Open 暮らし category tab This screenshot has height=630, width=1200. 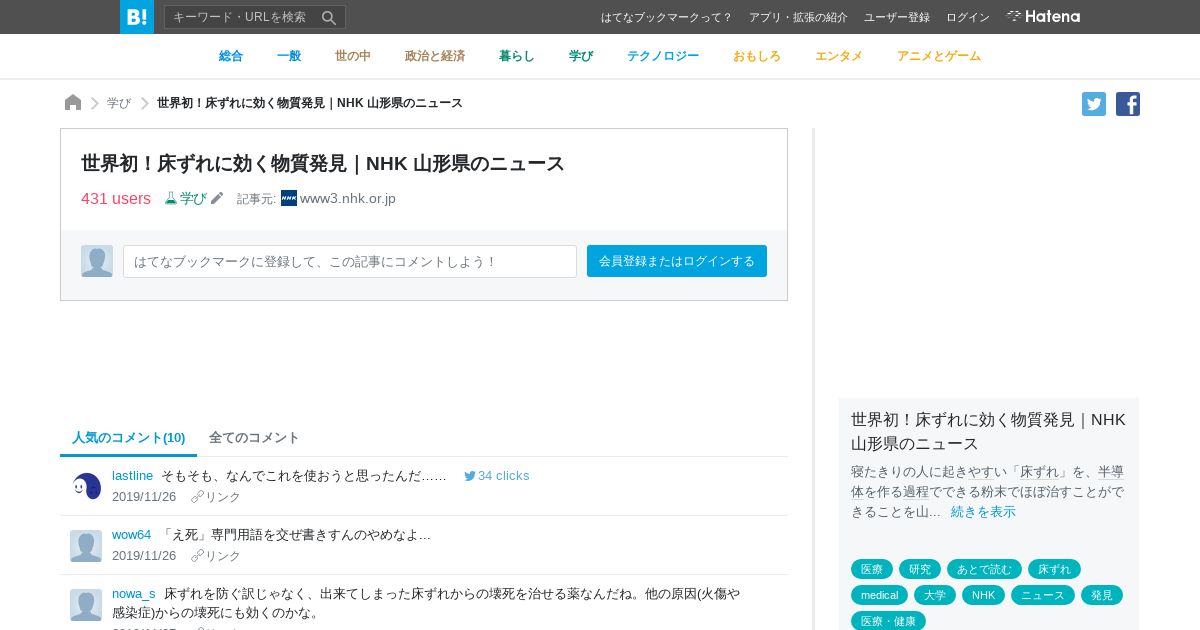(517, 56)
